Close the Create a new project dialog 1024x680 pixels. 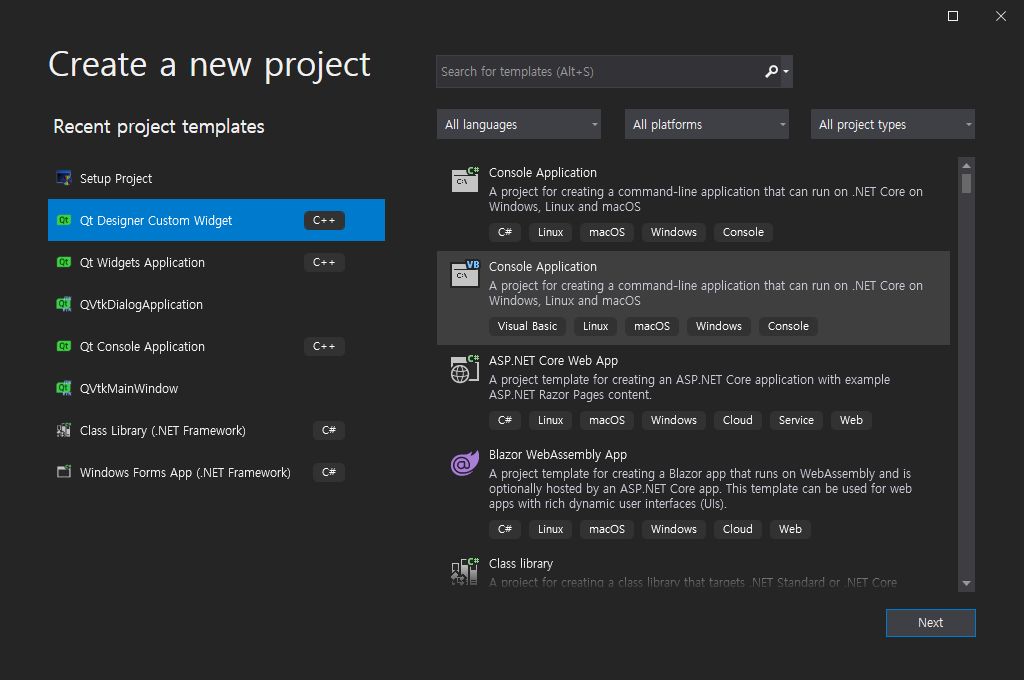coord(1000,16)
